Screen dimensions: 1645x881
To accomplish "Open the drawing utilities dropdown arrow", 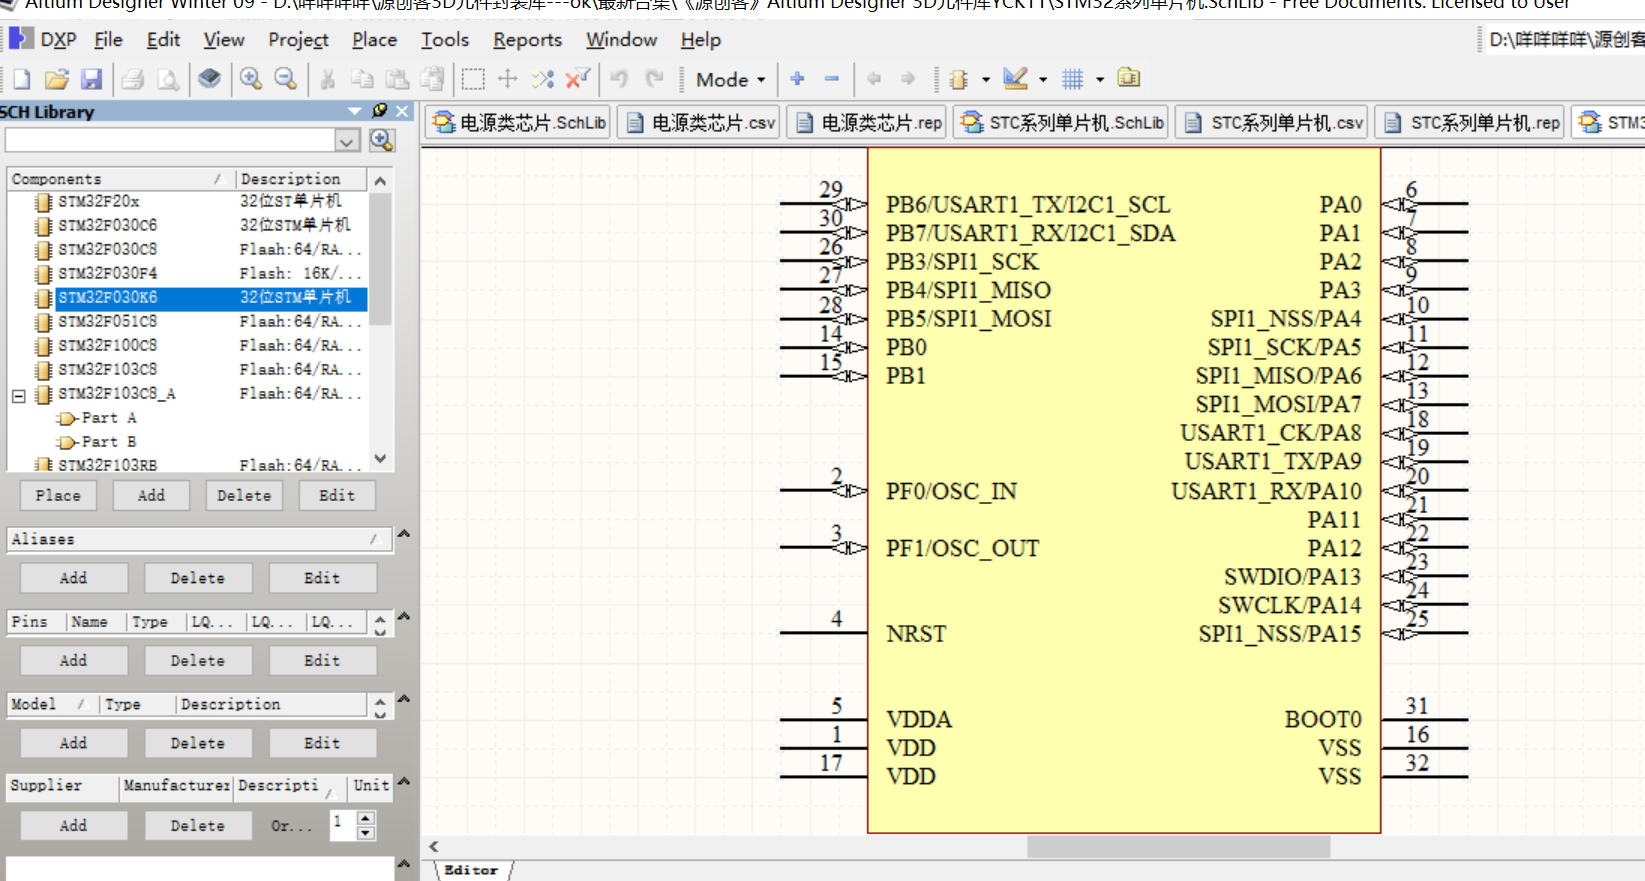I will [x=1043, y=80].
